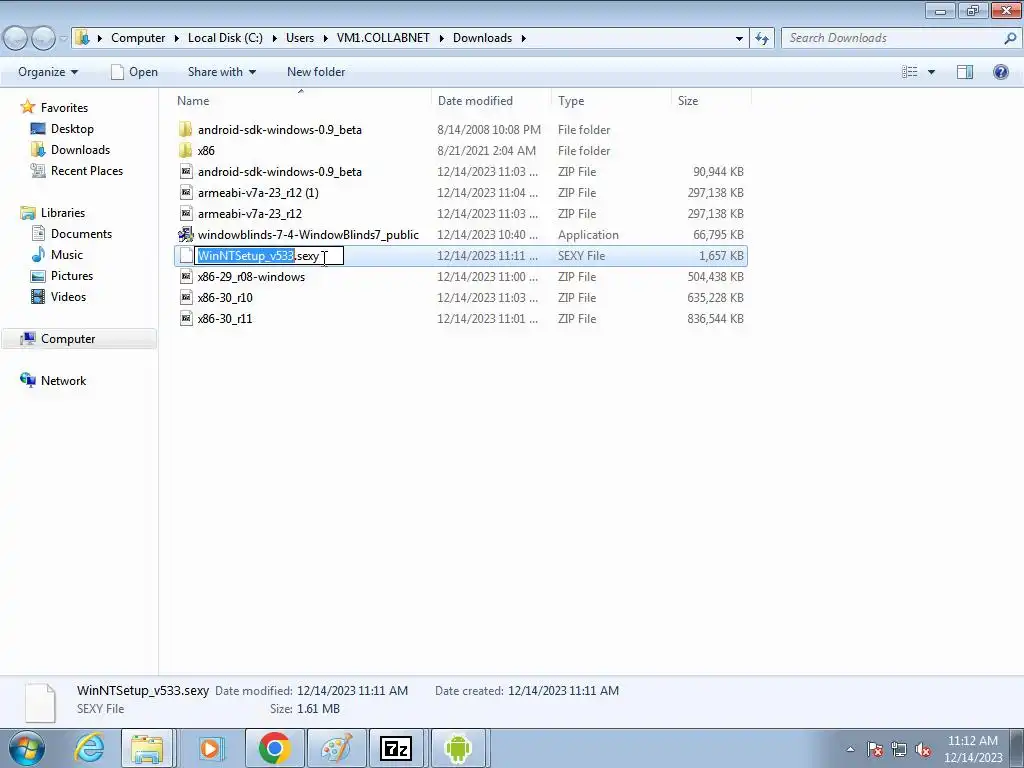Sort by the Type column header
The image size is (1024, 768).
[x=571, y=101]
